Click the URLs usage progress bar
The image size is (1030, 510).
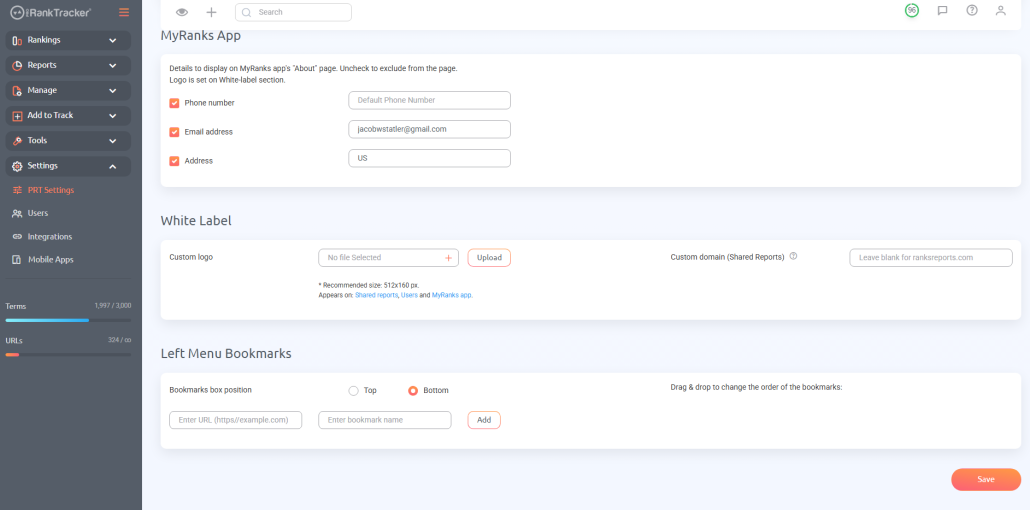pyautogui.click(x=68, y=355)
